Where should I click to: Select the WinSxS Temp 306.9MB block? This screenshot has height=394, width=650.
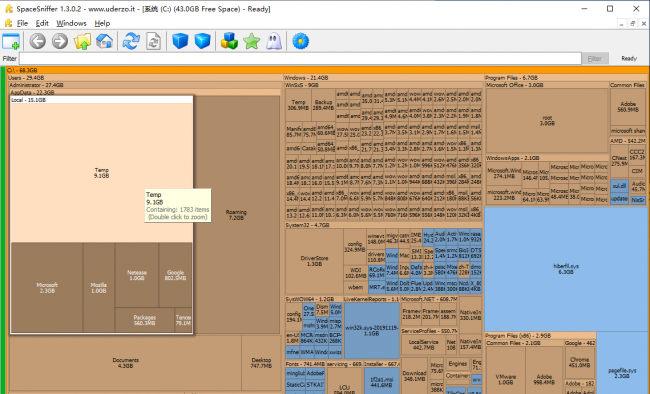(298, 105)
